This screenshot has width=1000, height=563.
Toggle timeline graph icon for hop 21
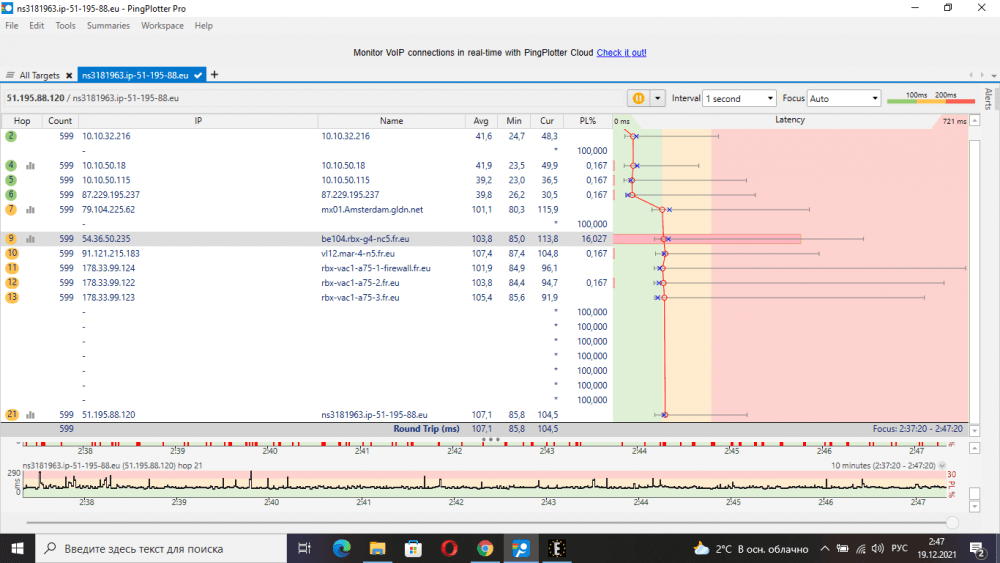(x=30, y=415)
